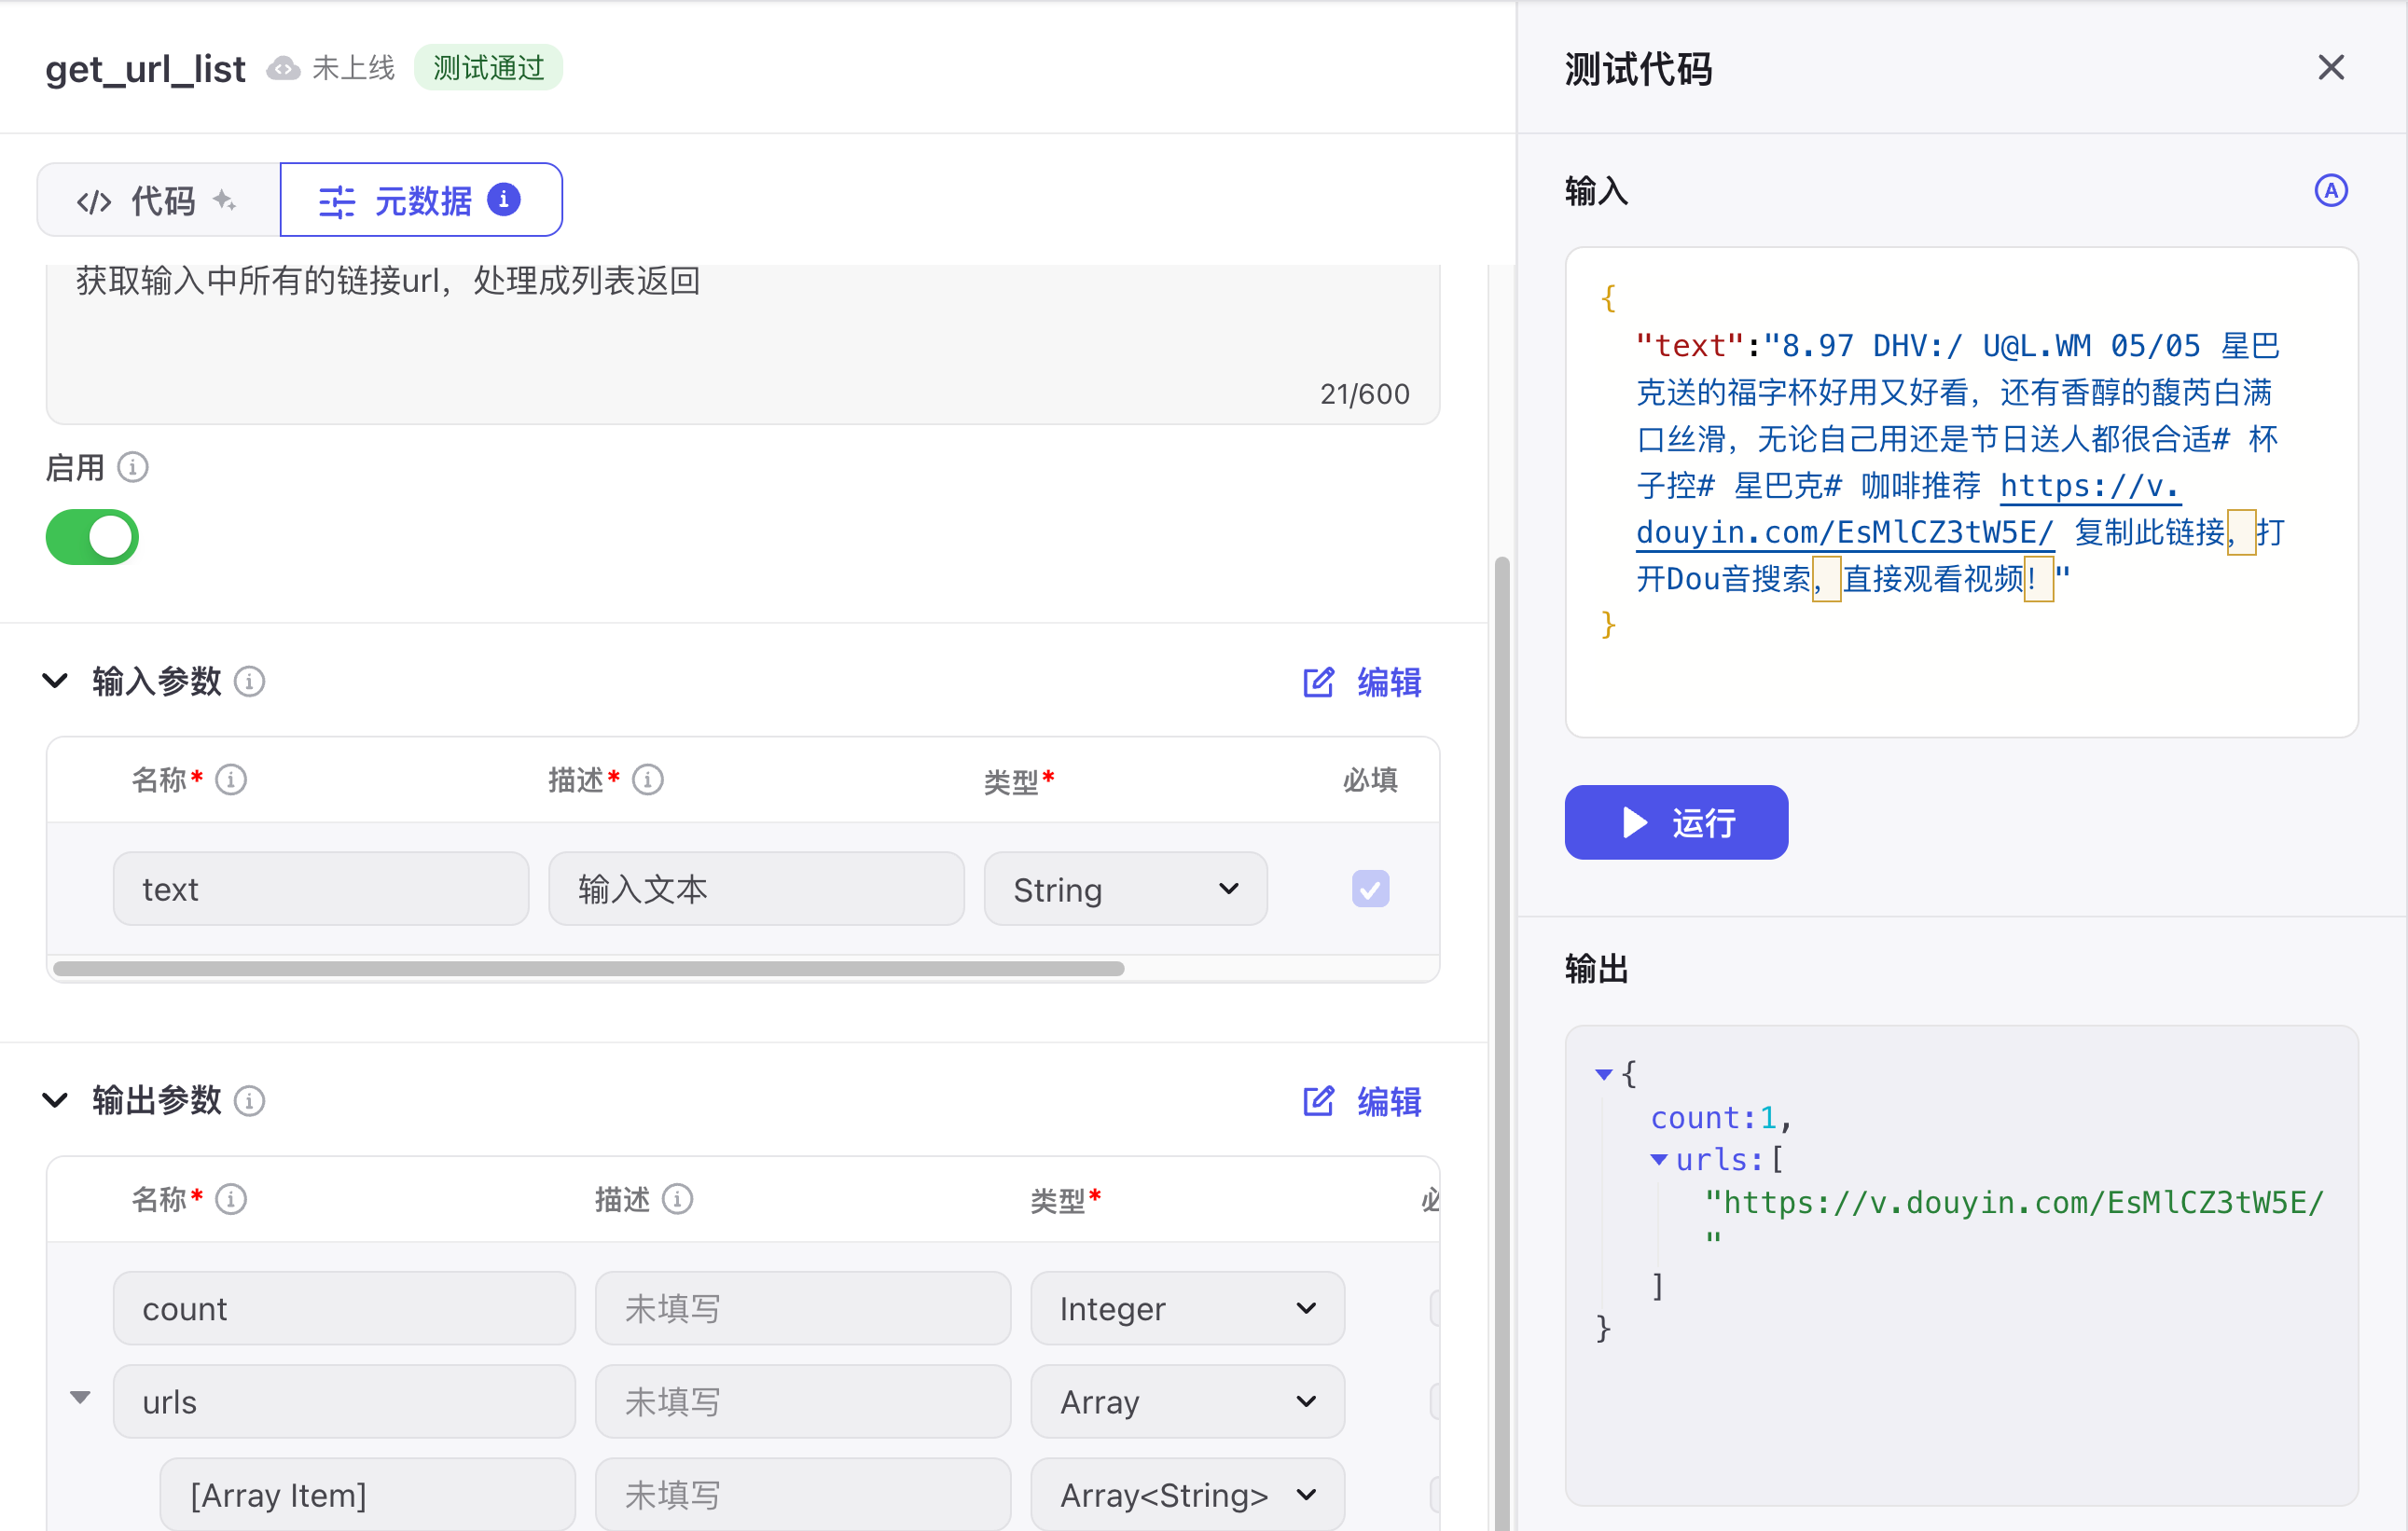Screen dimensions: 2408x1531
Task: Uncheck the 必填 checkbox for text parameter
Action: pos(1370,888)
